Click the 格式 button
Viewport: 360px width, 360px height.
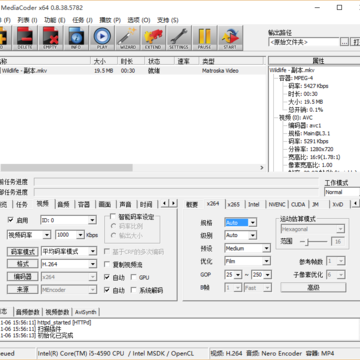point(23,264)
